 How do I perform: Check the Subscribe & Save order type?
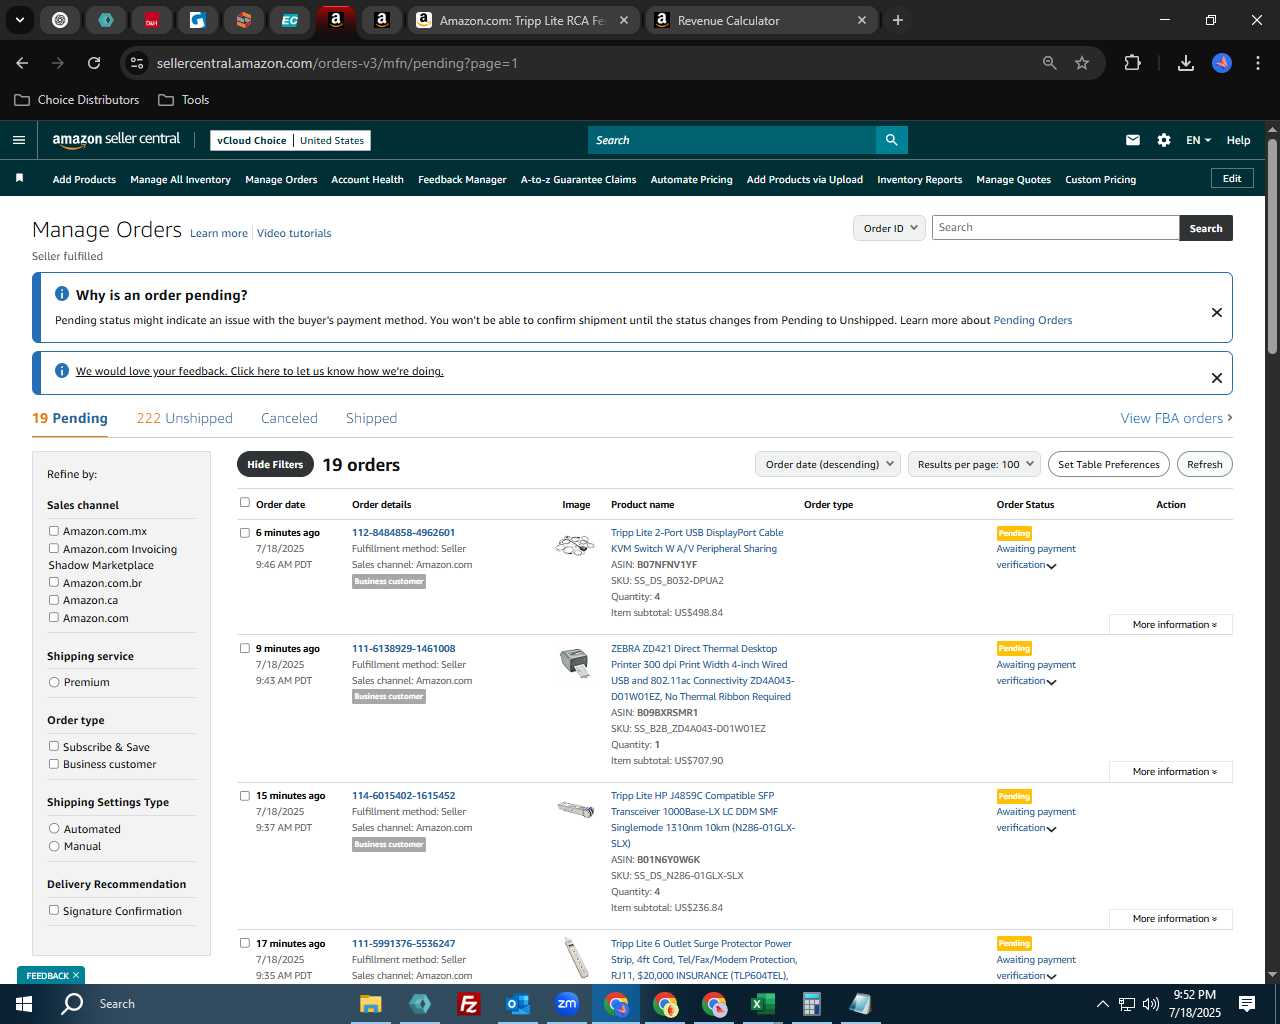[54, 746]
